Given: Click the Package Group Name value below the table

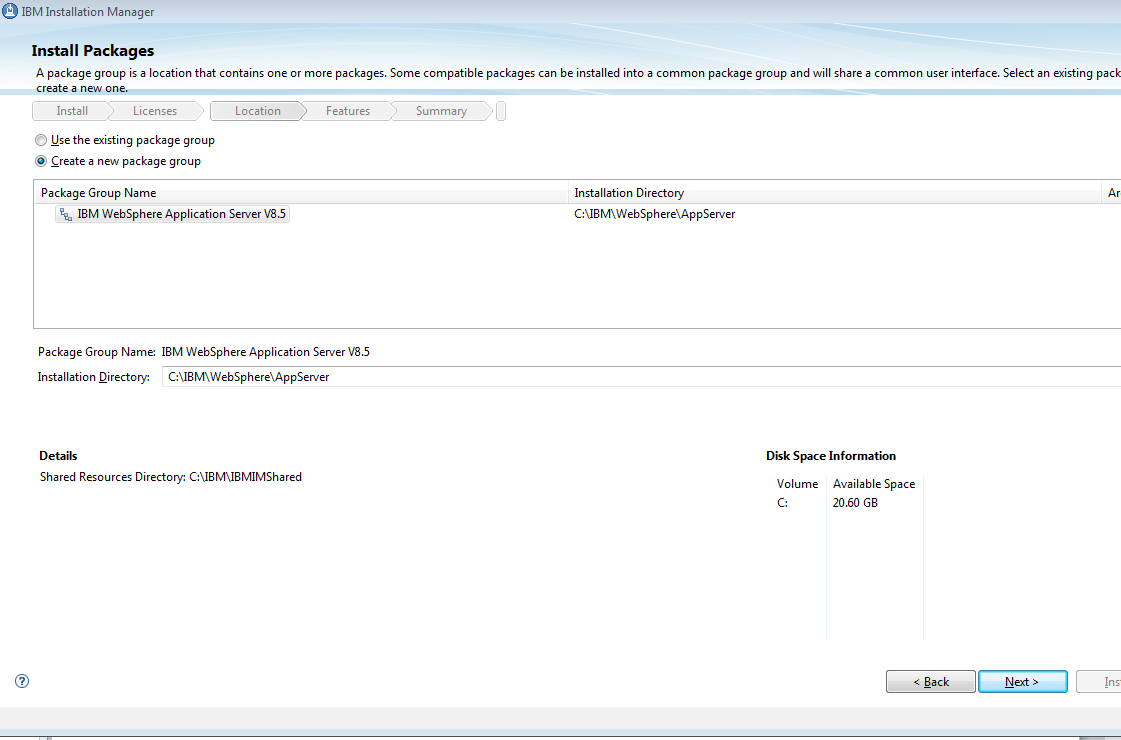Looking at the screenshot, I should pyautogui.click(x=265, y=352).
